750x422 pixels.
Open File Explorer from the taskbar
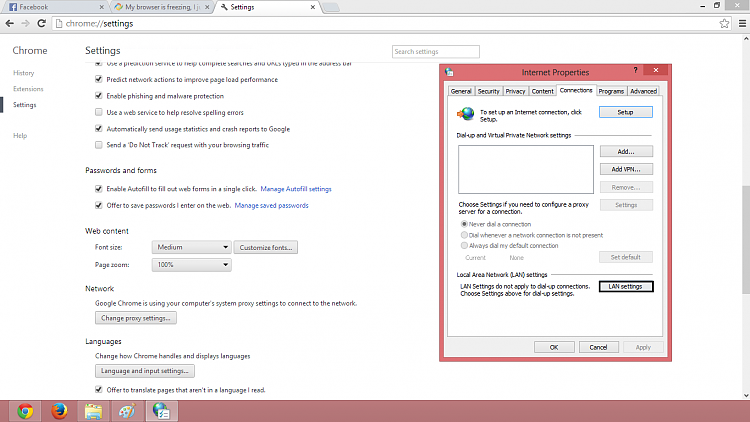click(x=93, y=411)
